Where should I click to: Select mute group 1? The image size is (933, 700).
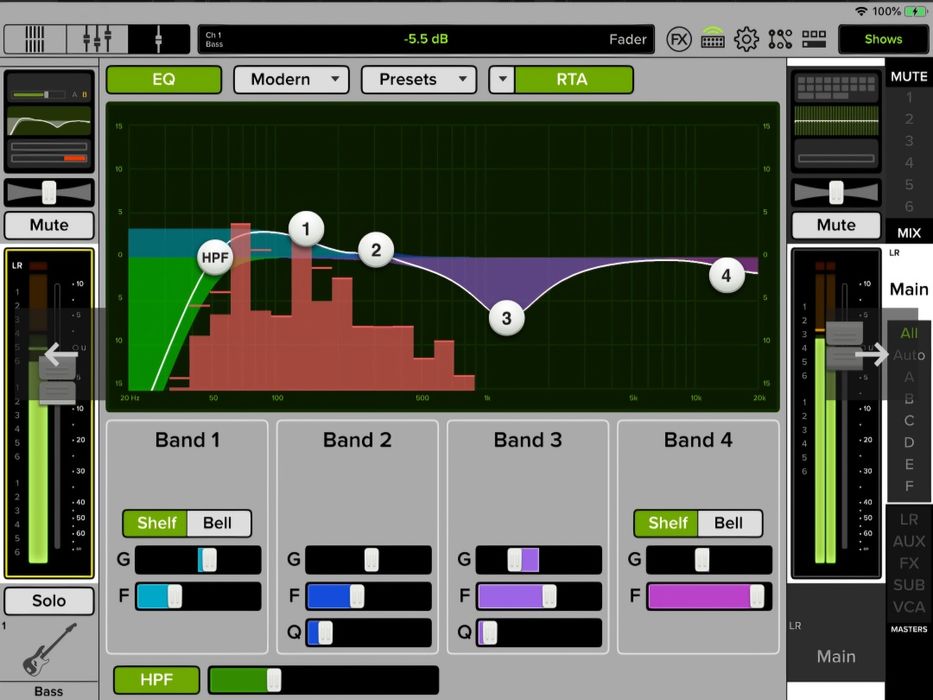pos(909,97)
